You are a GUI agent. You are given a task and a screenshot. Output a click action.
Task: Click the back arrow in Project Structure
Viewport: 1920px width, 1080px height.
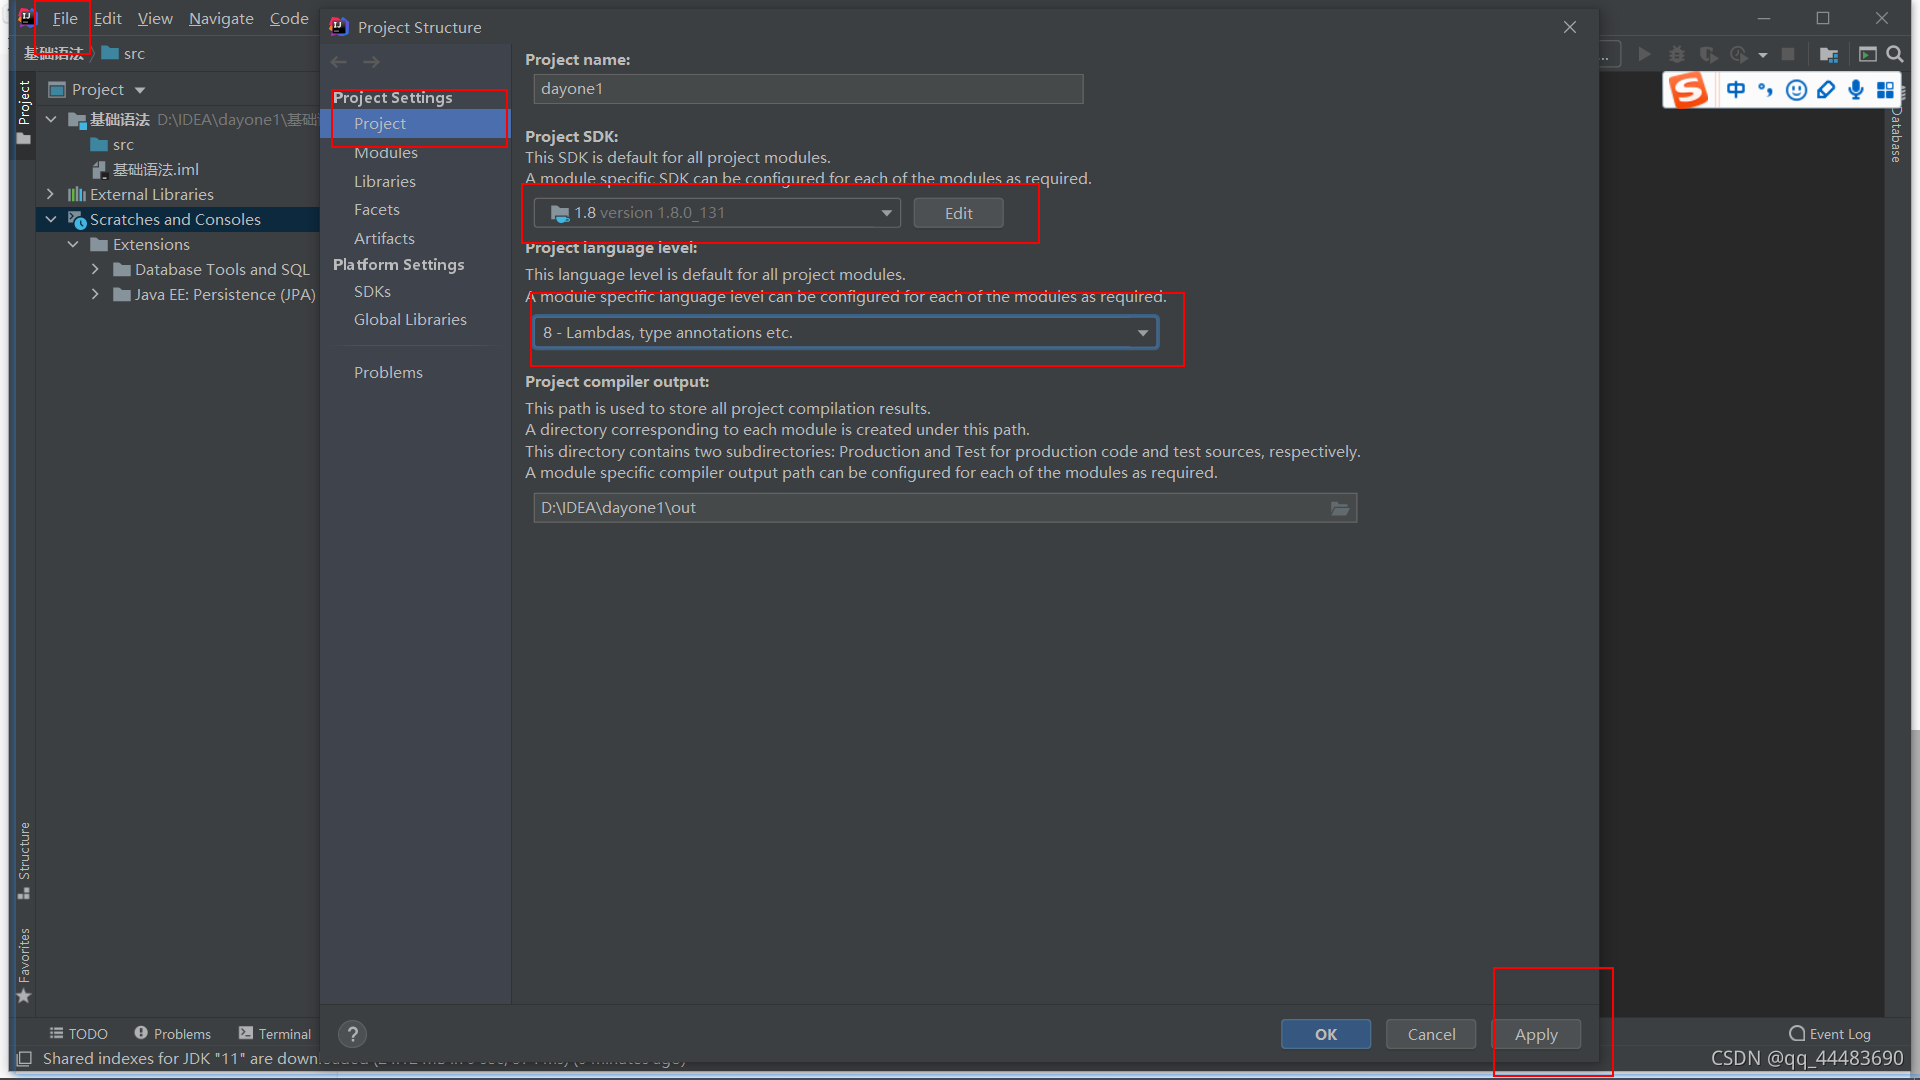pyautogui.click(x=339, y=62)
